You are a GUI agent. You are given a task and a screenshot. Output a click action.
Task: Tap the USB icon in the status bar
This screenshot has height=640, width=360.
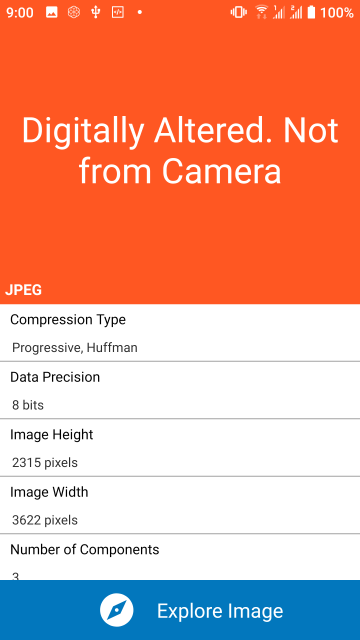(96, 13)
